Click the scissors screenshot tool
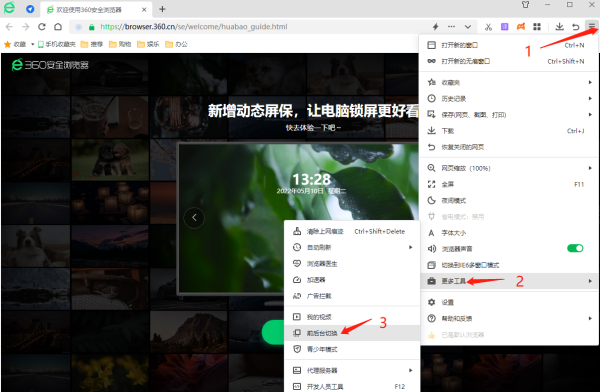This screenshot has height=392, width=600. (488, 27)
